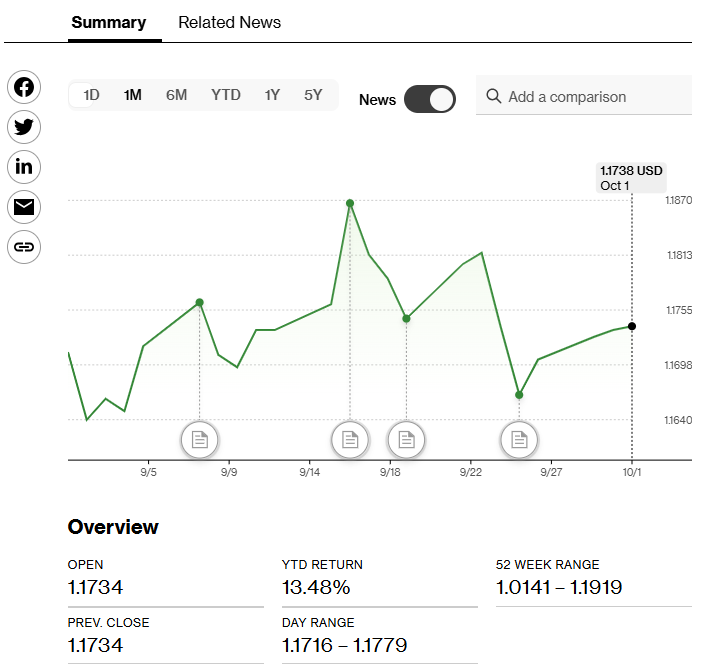The width and height of the screenshot is (714, 671).
Task: Share on LinkedIn
Action: (x=24, y=167)
